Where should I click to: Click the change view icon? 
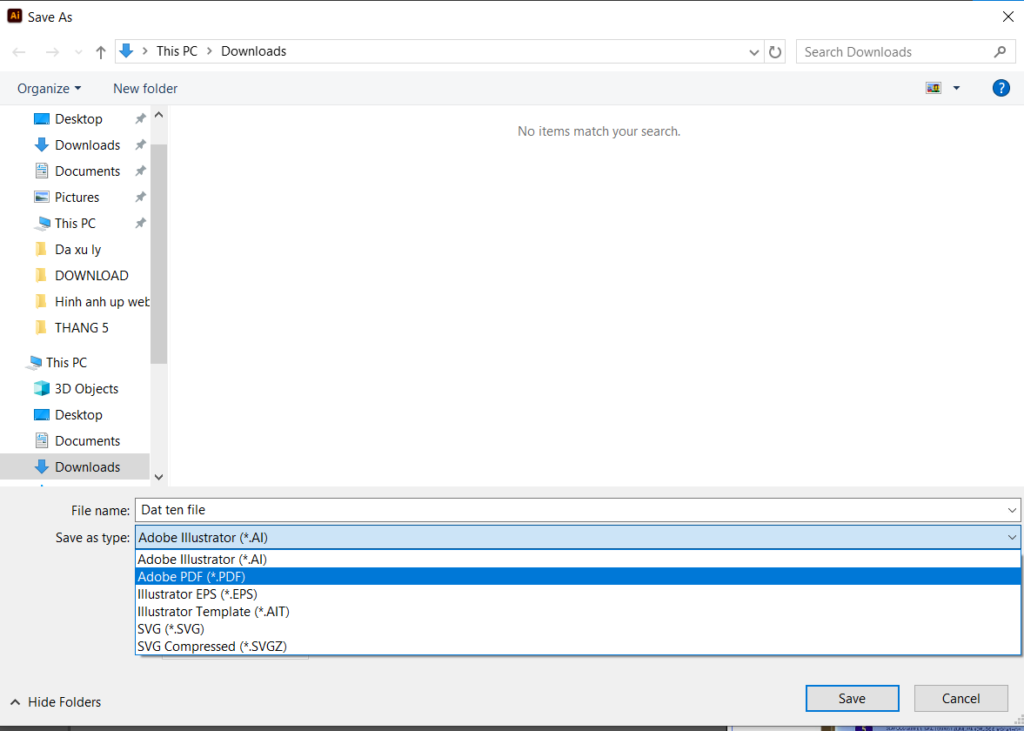pyautogui.click(x=934, y=88)
